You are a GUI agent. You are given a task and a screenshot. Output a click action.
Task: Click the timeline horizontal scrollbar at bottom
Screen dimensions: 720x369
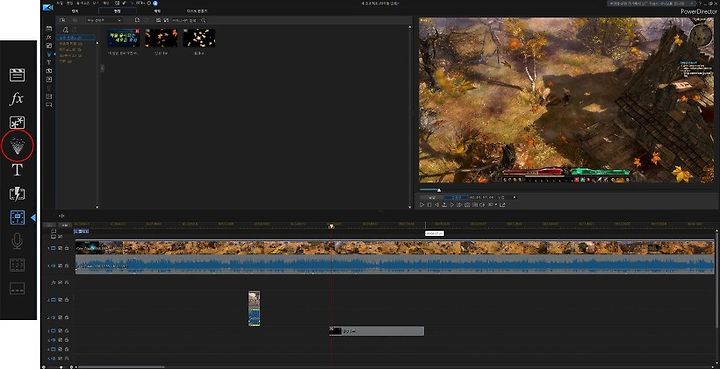click(121, 367)
